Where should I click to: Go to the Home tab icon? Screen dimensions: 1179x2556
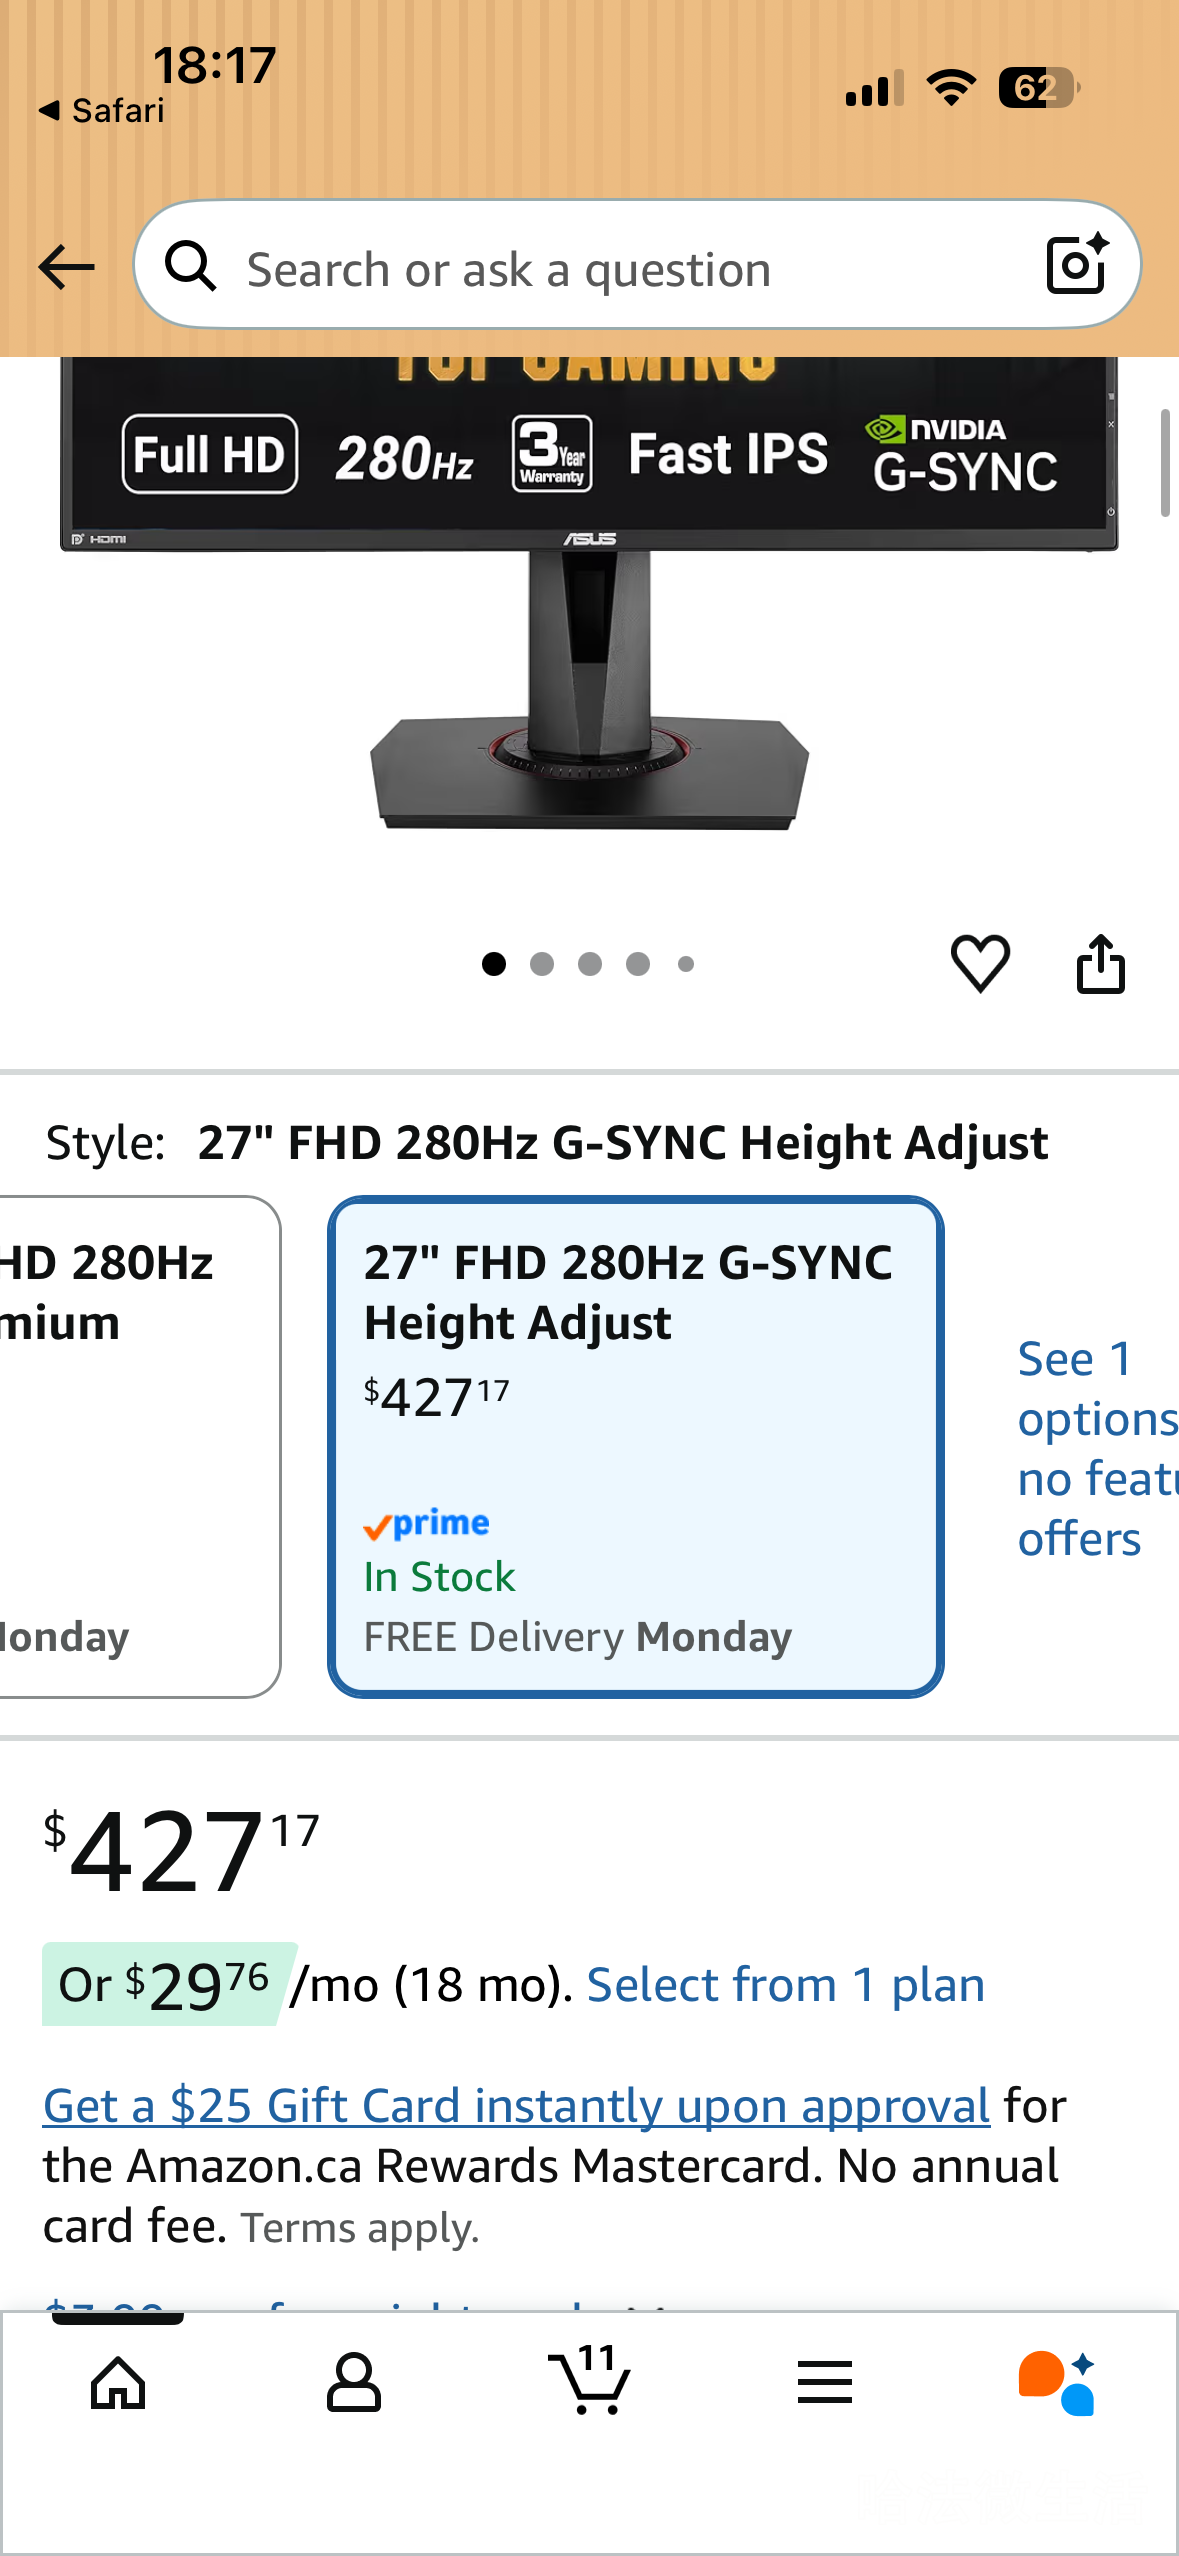coord(118,2382)
